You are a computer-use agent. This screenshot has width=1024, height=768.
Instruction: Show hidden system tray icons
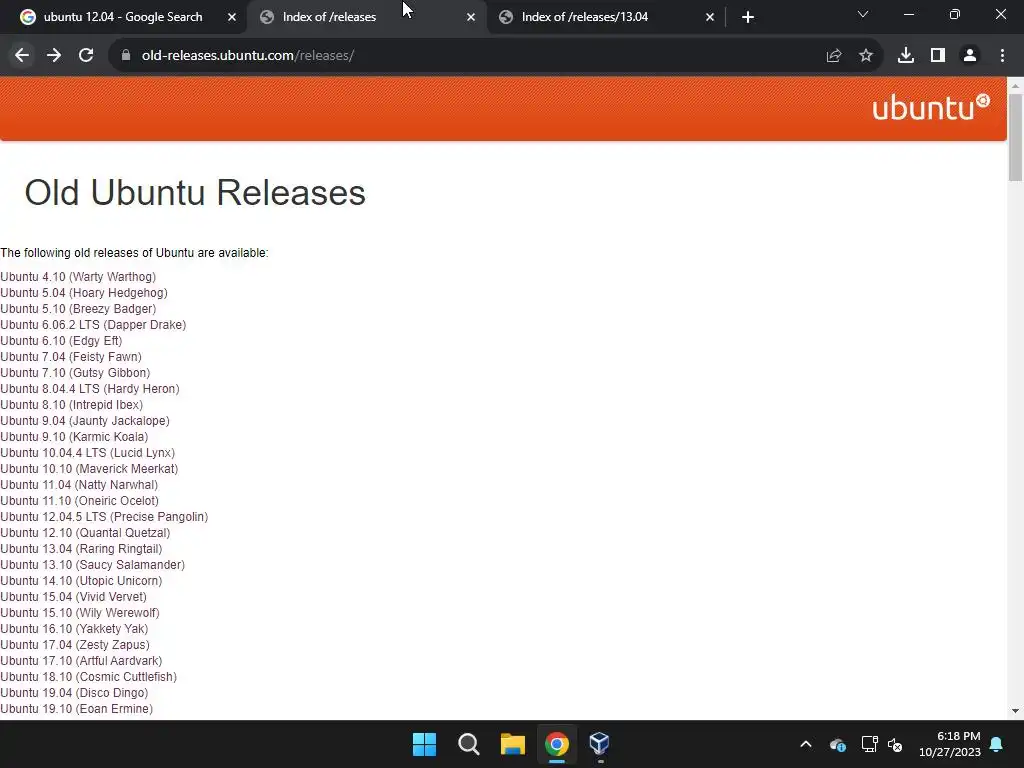point(806,744)
